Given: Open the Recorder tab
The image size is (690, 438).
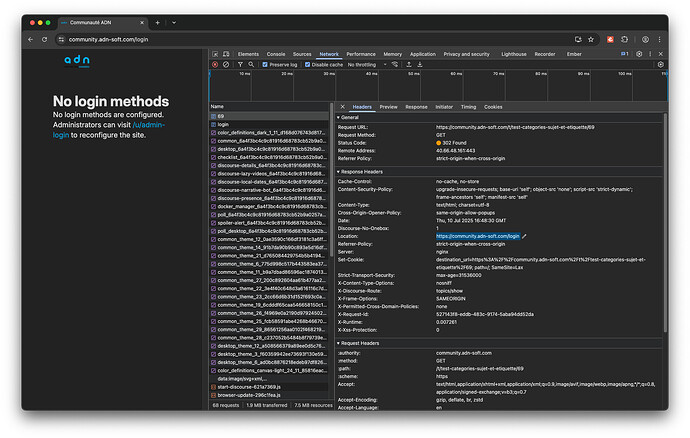Looking at the screenshot, I should click(545, 54).
